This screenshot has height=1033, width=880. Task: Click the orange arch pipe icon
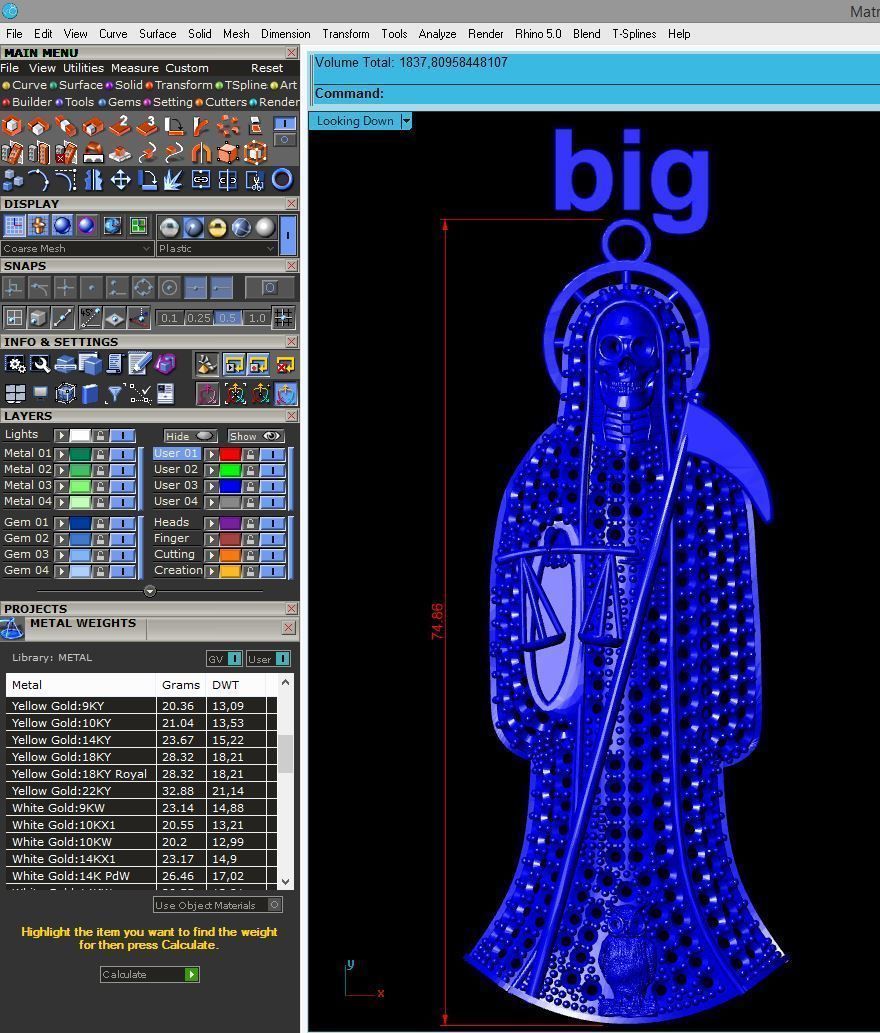(x=201, y=152)
